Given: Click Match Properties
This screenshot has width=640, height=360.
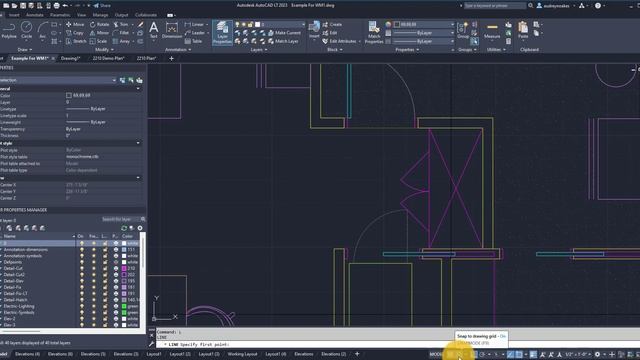Looking at the screenshot, I should click(x=374, y=32).
